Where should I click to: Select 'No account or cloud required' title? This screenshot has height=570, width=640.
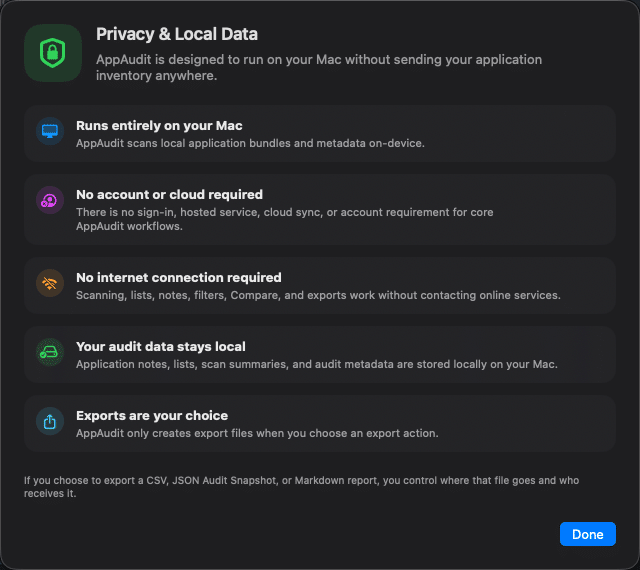(169, 195)
